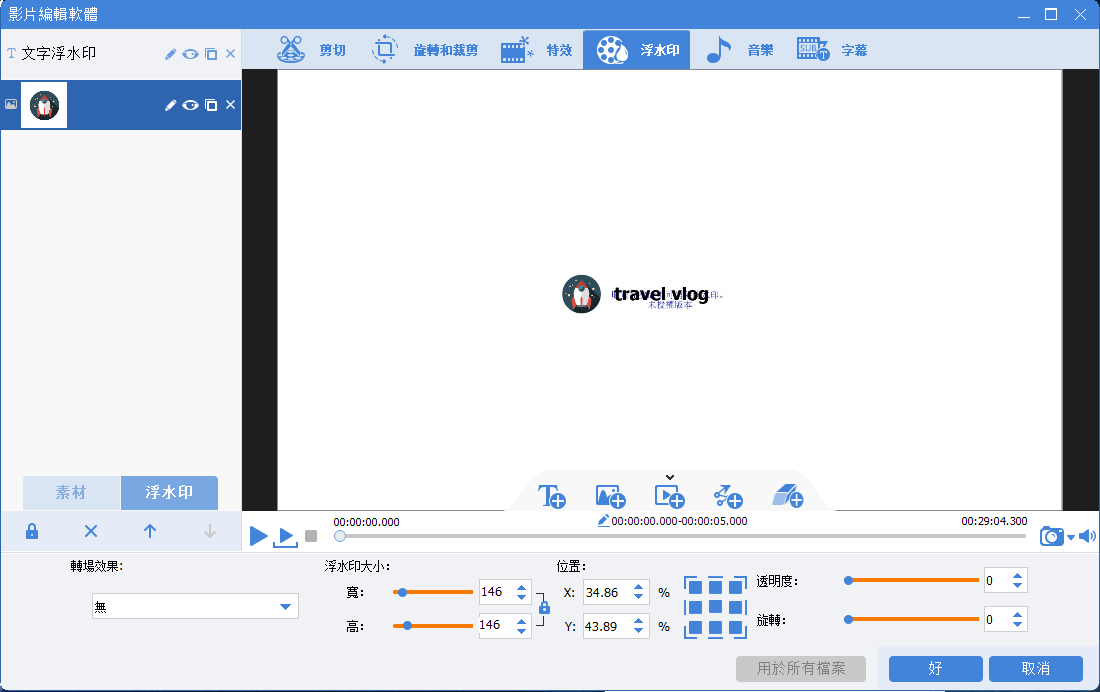Switch to the 素材 tab
The height and width of the screenshot is (692, 1100).
pyautogui.click(x=72, y=493)
